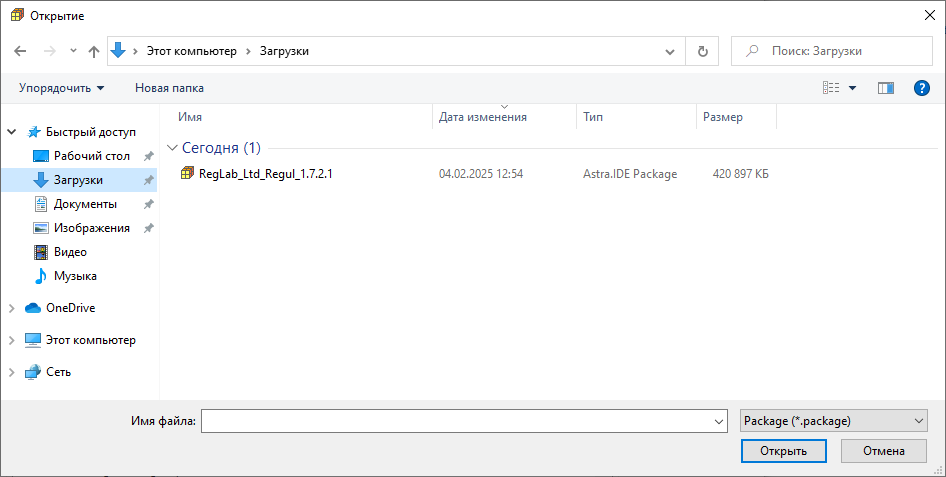This screenshot has width=946, height=477.
Task: Click the up one level arrow
Action: pyautogui.click(x=94, y=51)
